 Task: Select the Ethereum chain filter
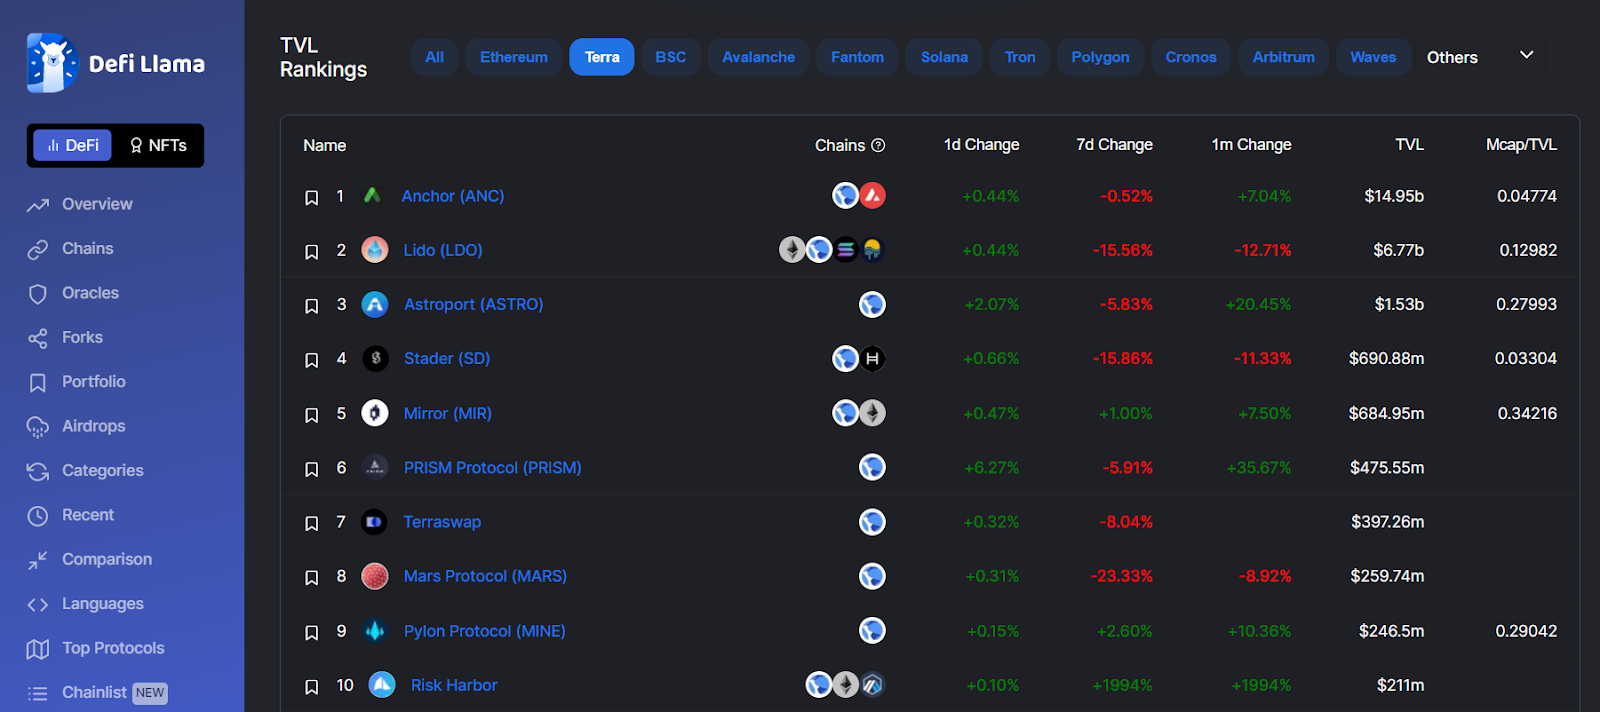pos(514,57)
